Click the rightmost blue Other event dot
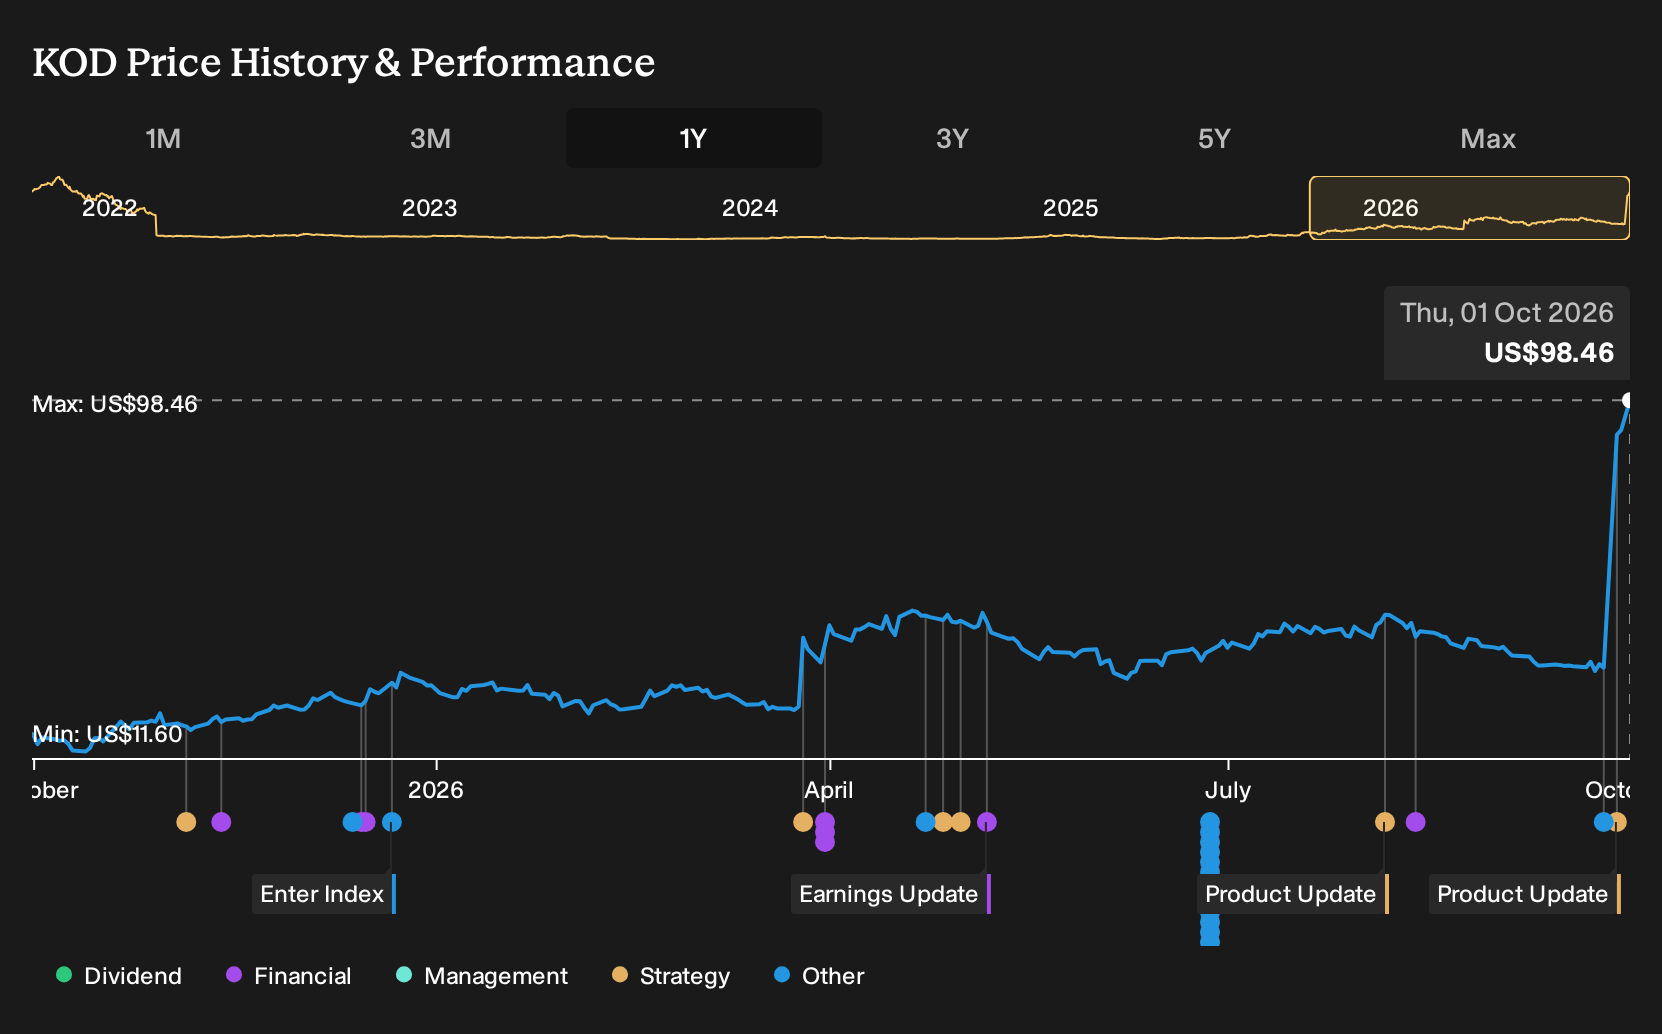 1603,822
